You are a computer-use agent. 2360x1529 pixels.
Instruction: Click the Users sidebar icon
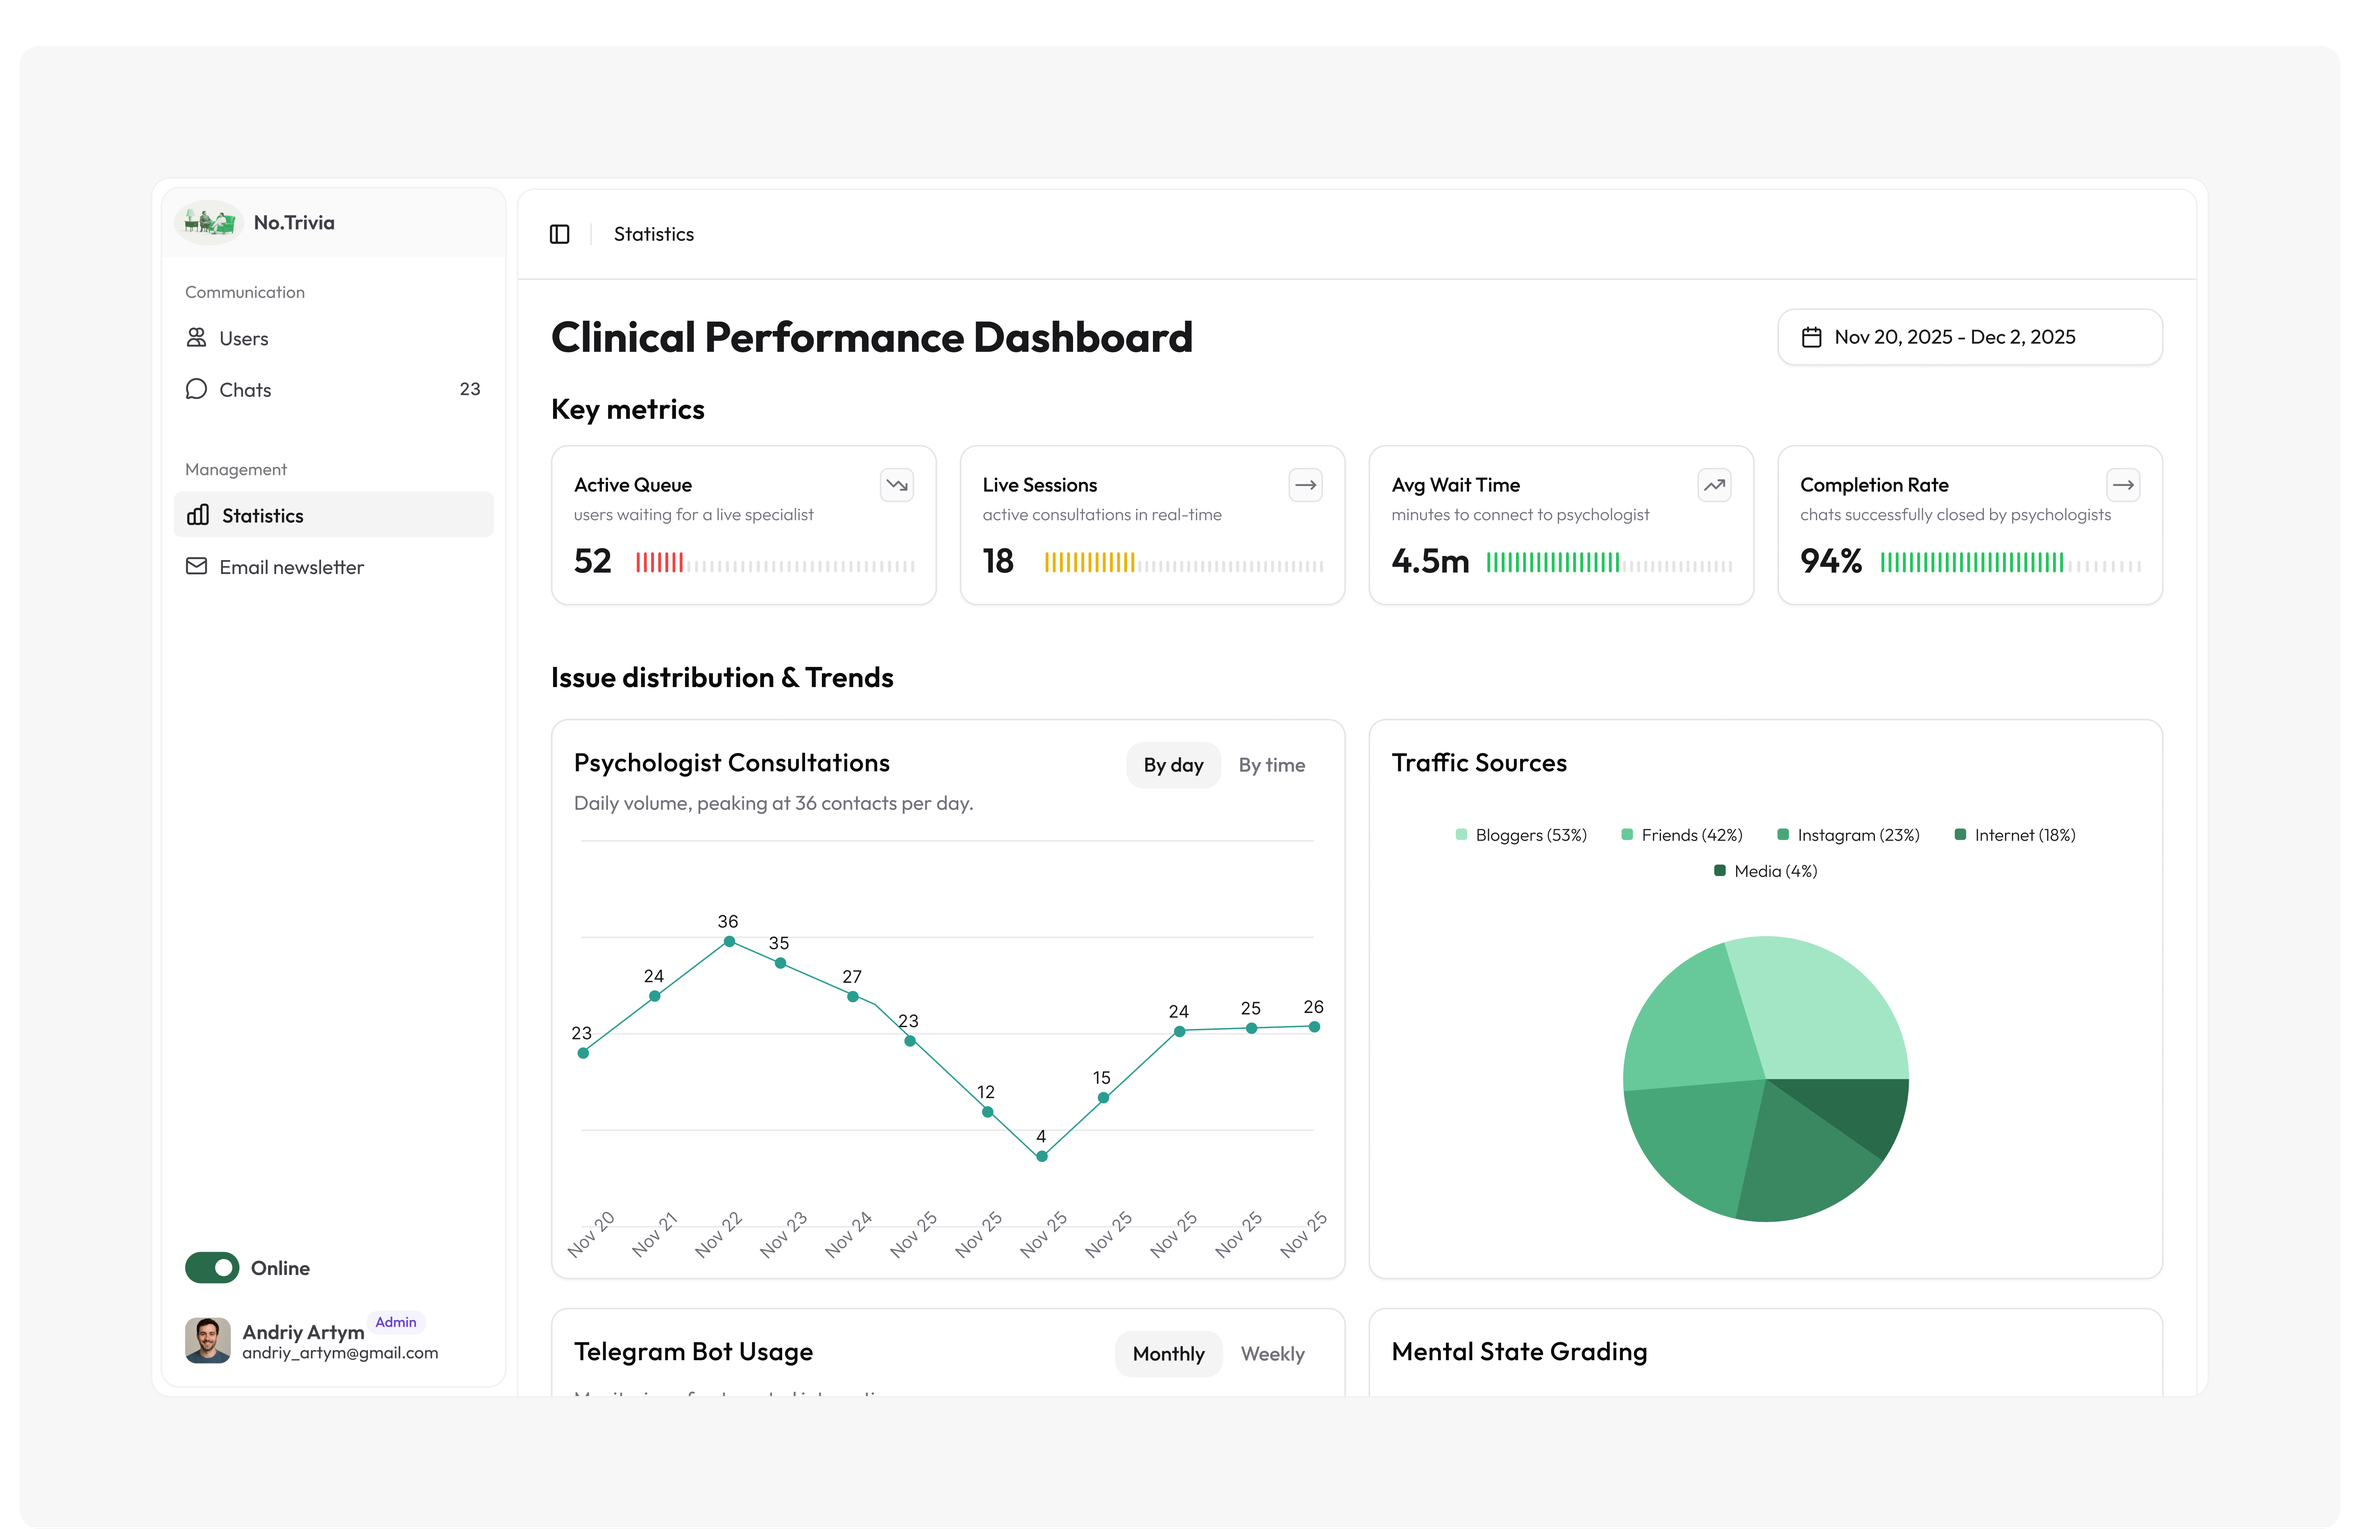196,338
